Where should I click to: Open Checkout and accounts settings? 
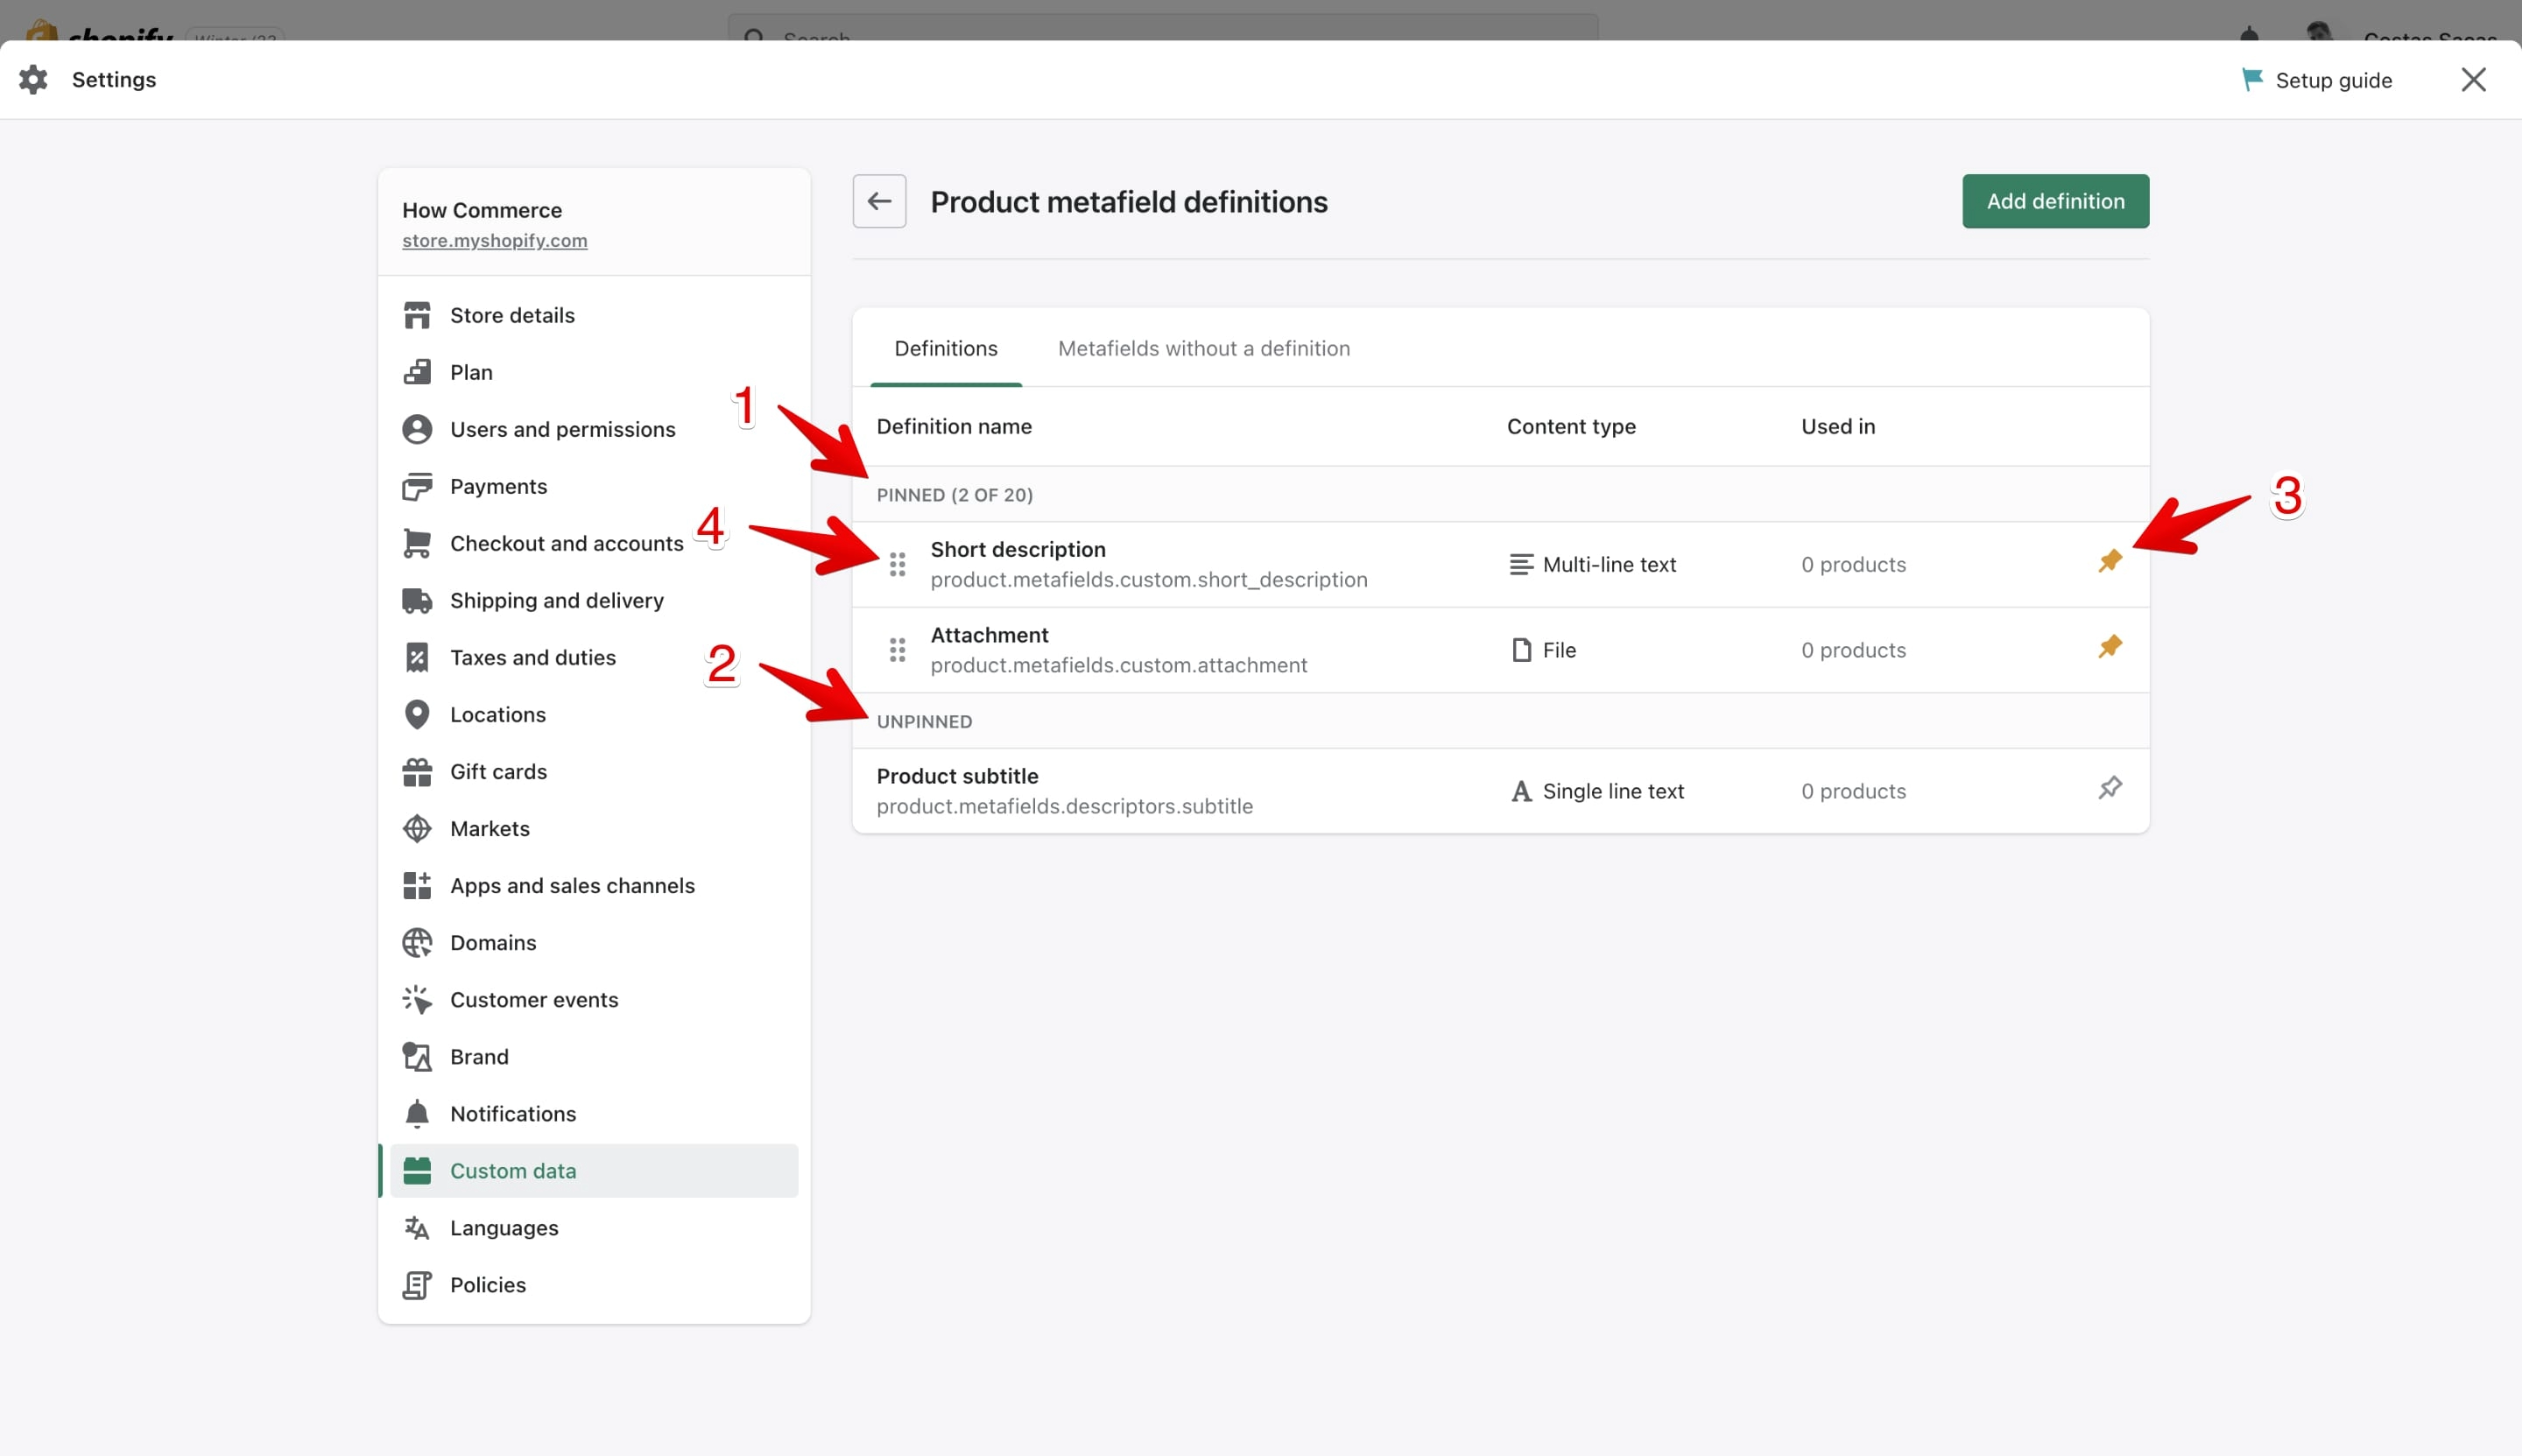tap(594, 543)
